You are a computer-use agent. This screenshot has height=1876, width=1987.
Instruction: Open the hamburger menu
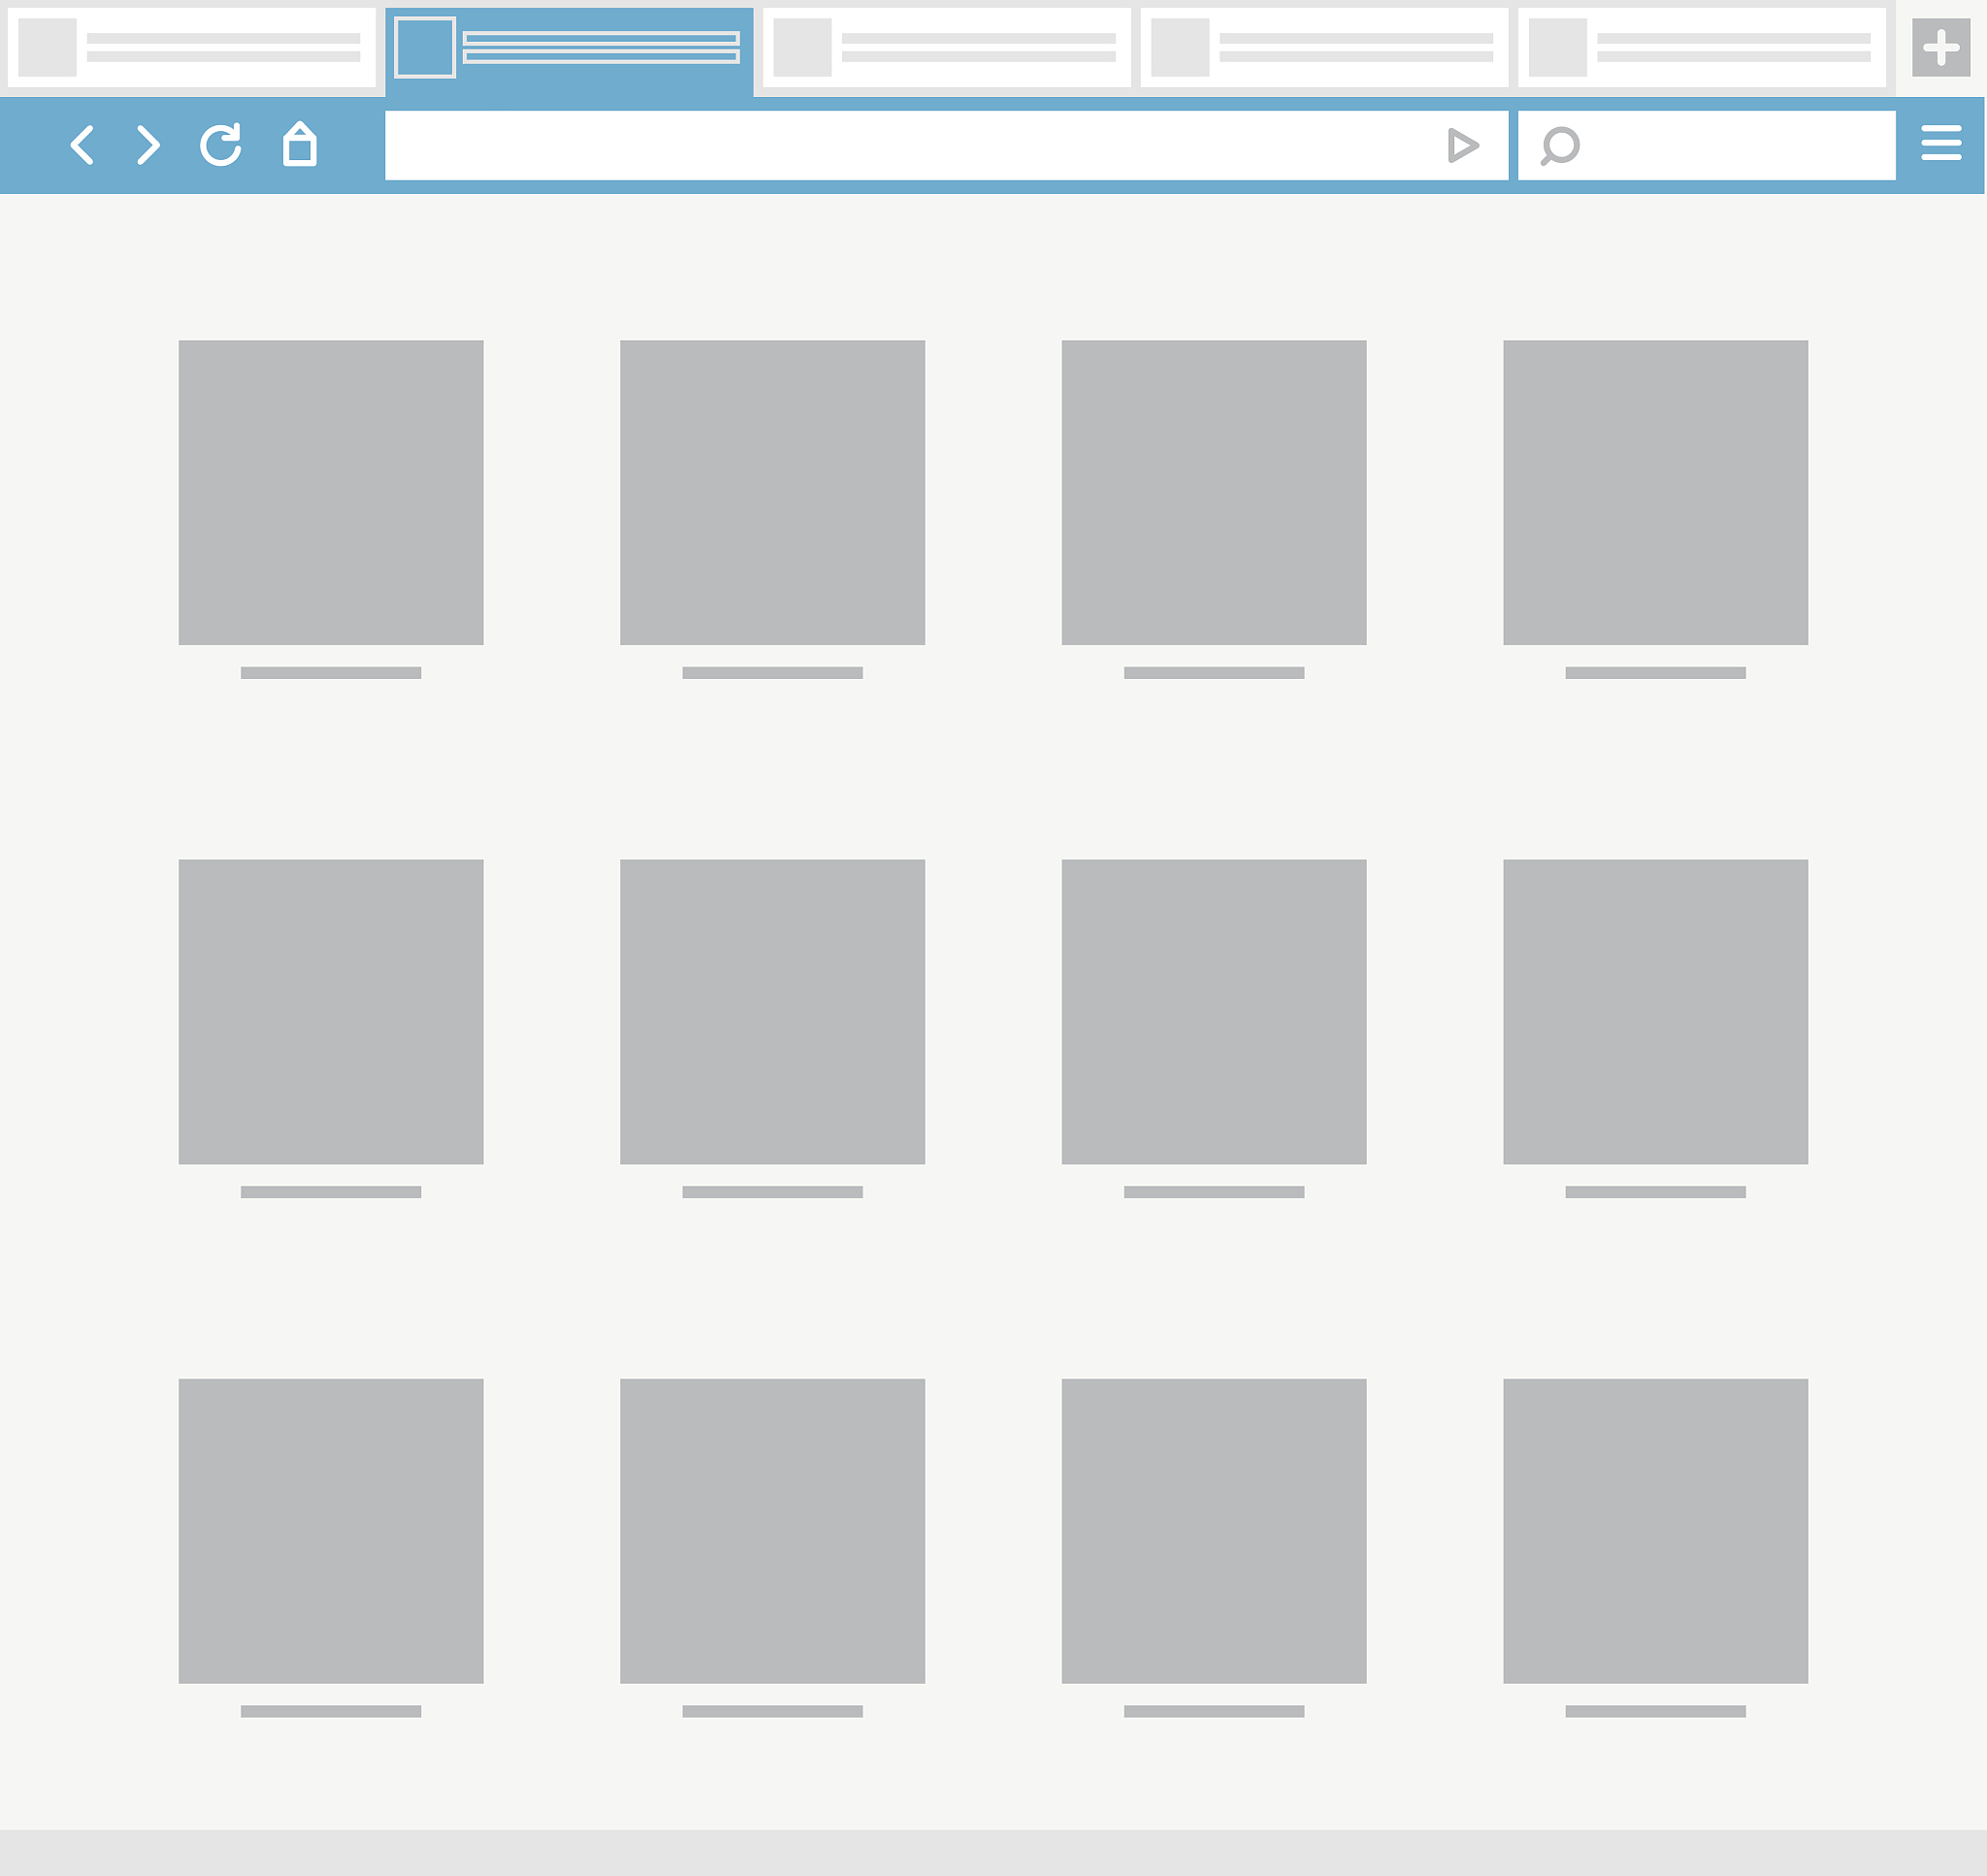(x=1940, y=143)
